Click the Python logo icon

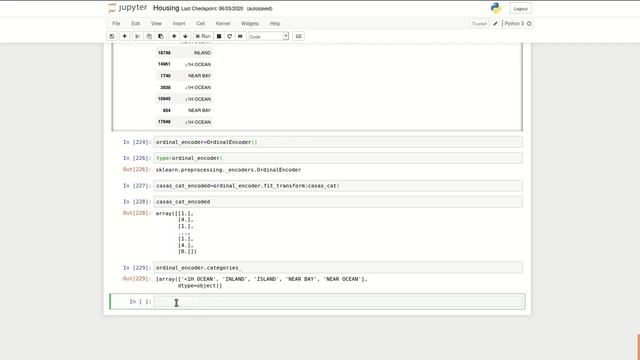pyautogui.click(x=496, y=8)
